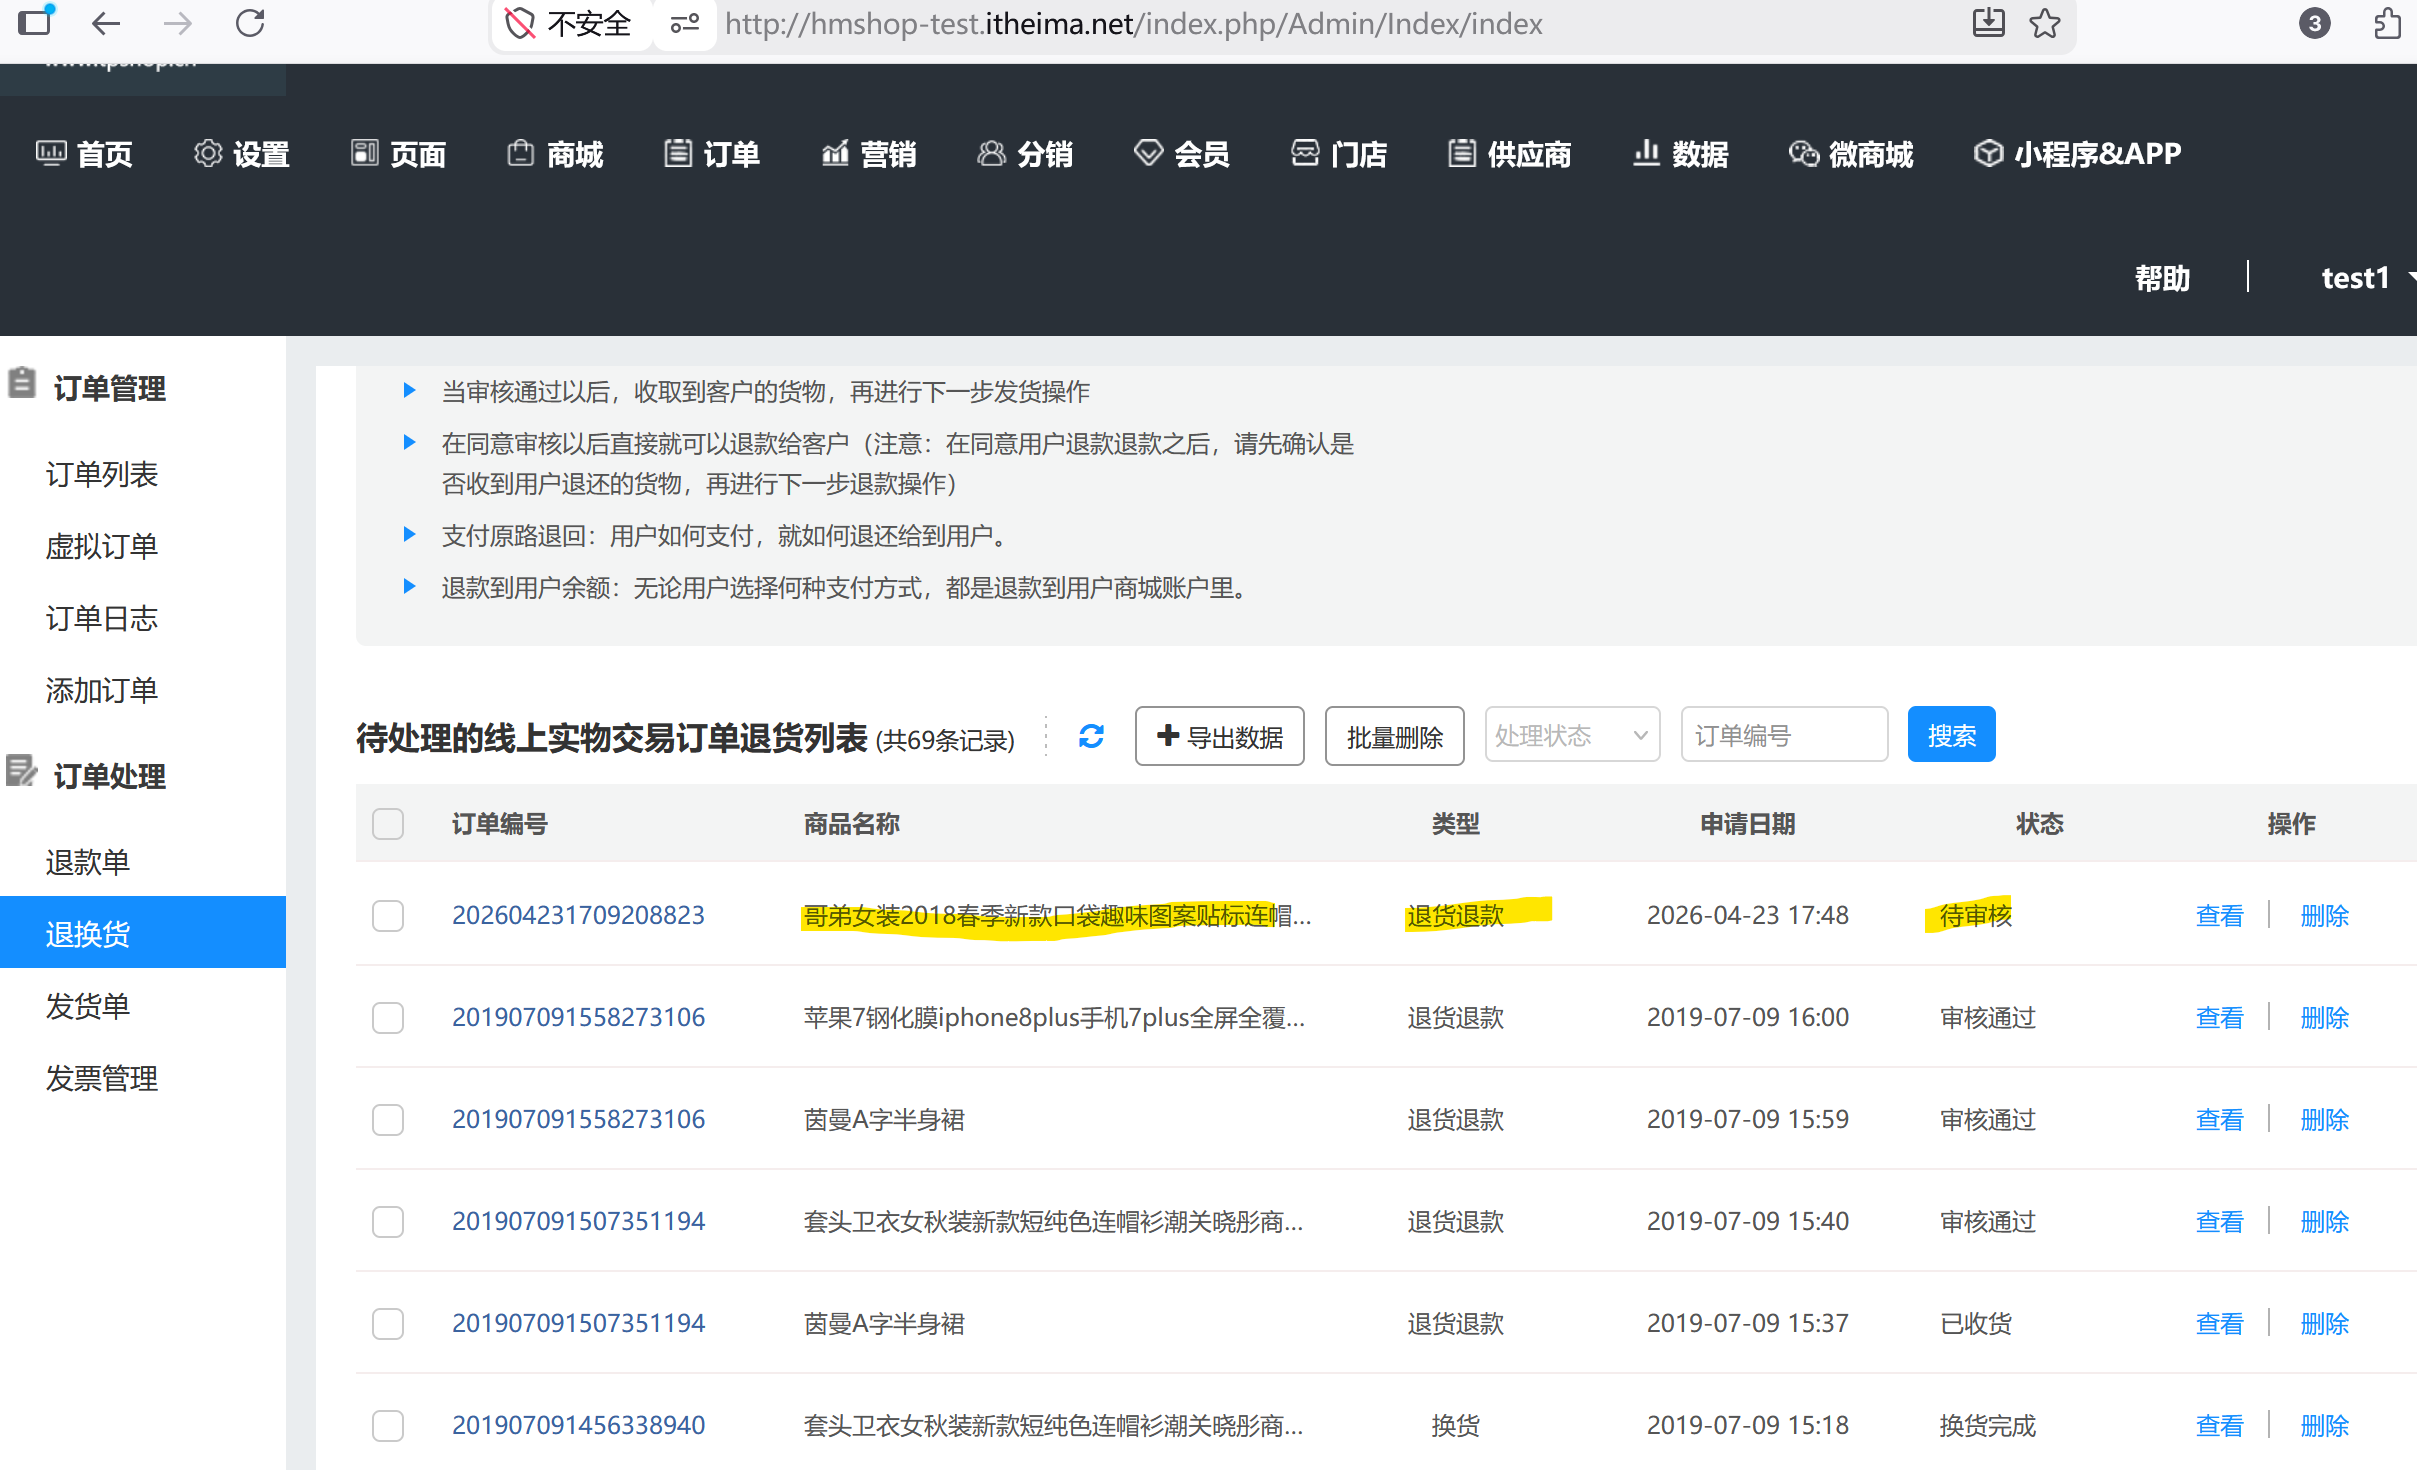Screen dimensions: 2417x1470
Task: Click the 门店 storefront icon in nav bar
Action: tap(1305, 153)
